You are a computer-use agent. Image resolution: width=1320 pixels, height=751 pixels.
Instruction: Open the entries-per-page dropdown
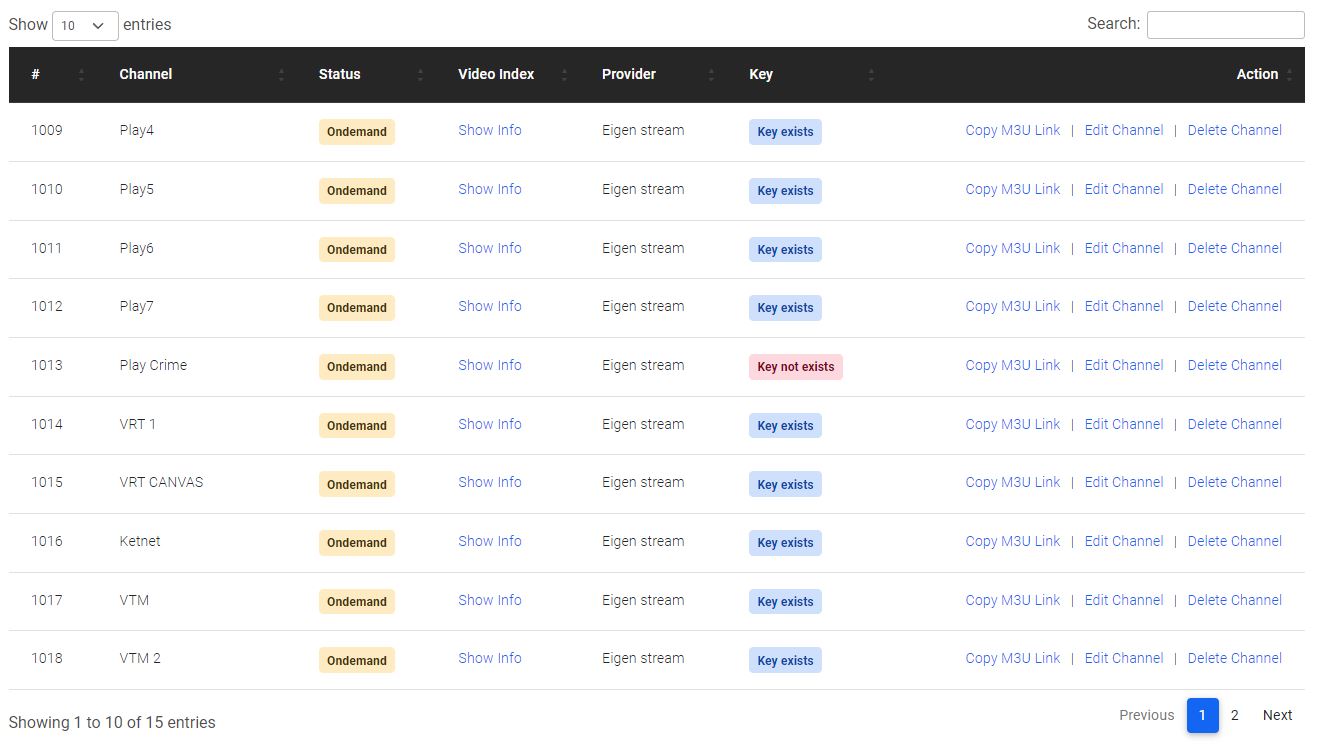pyautogui.click(x=85, y=25)
